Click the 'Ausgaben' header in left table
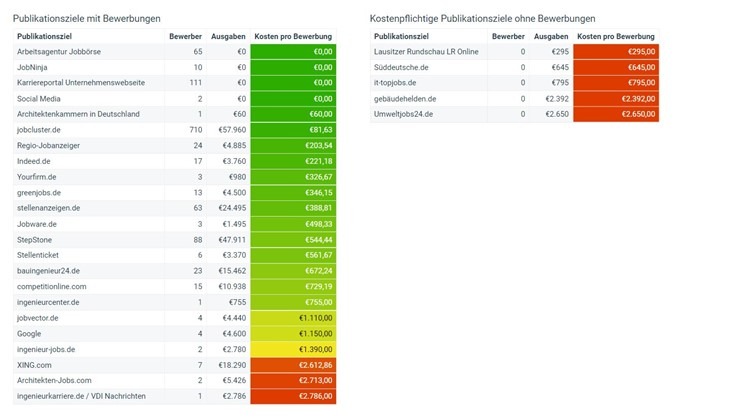 pos(228,36)
